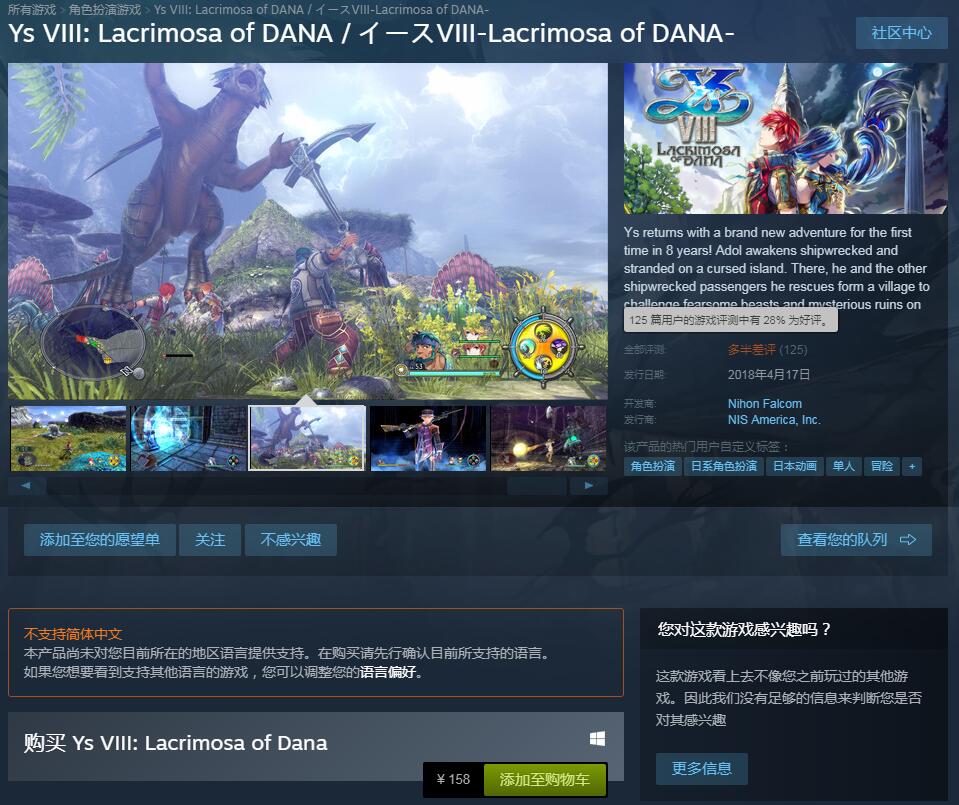Click the 所有游戏 breadcrumb link
Screen dimensions: 959x805
[31, 10]
